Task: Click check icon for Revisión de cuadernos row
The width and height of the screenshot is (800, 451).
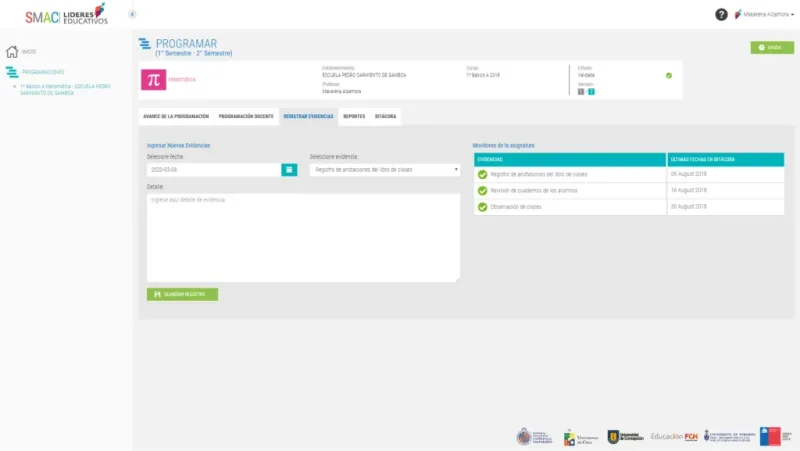Action: (x=482, y=191)
